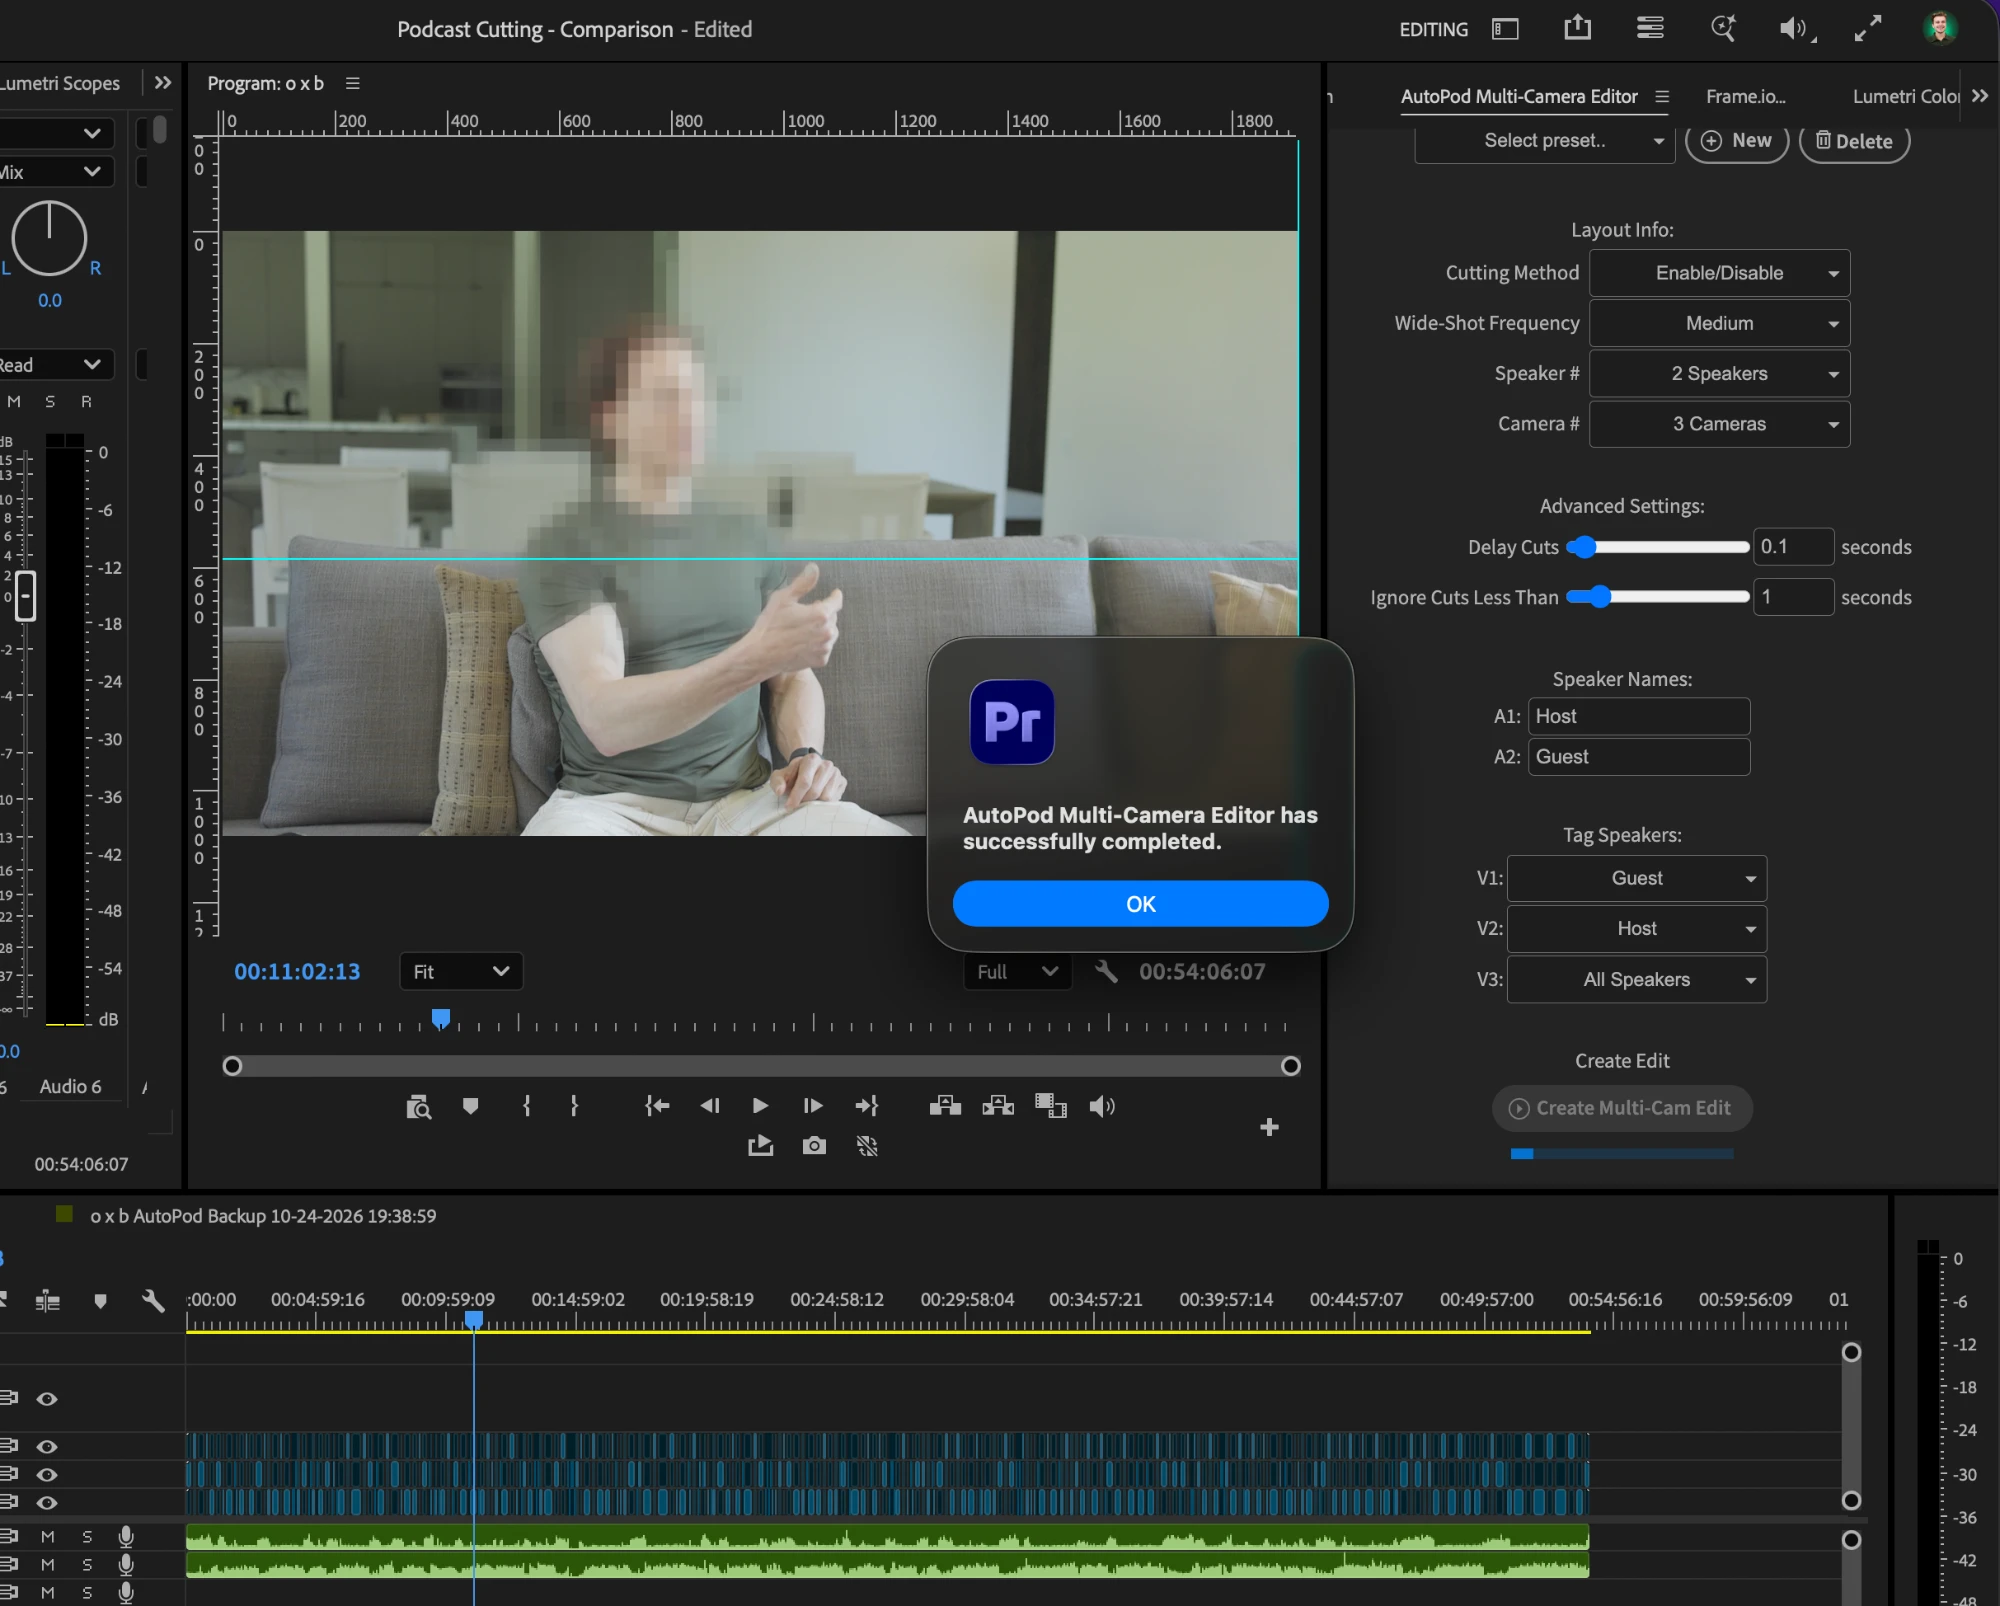The width and height of the screenshot is (2000, 1606).
Task: Open program monitor settings wrench
Action: [x=1105, y=971]
